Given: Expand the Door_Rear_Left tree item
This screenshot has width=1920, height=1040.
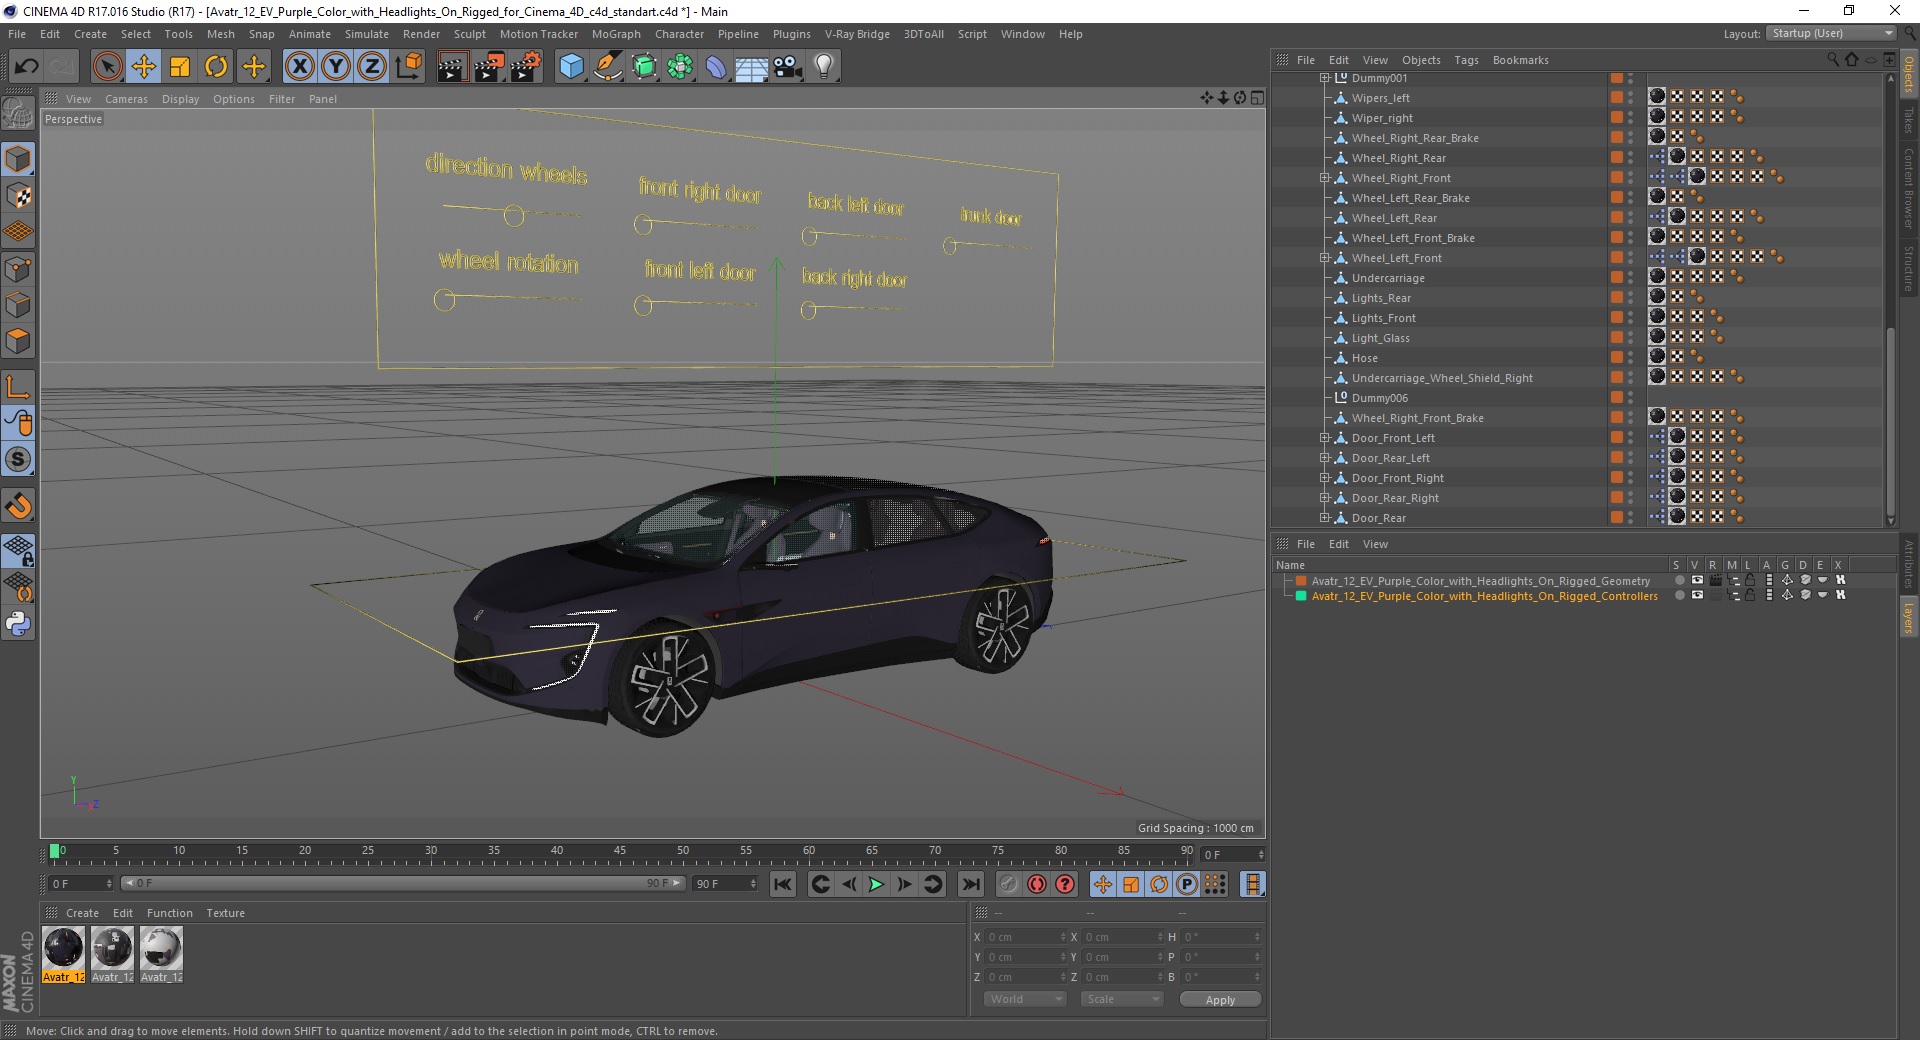Looking at the screenshot, I should (x=1324, y=458).
